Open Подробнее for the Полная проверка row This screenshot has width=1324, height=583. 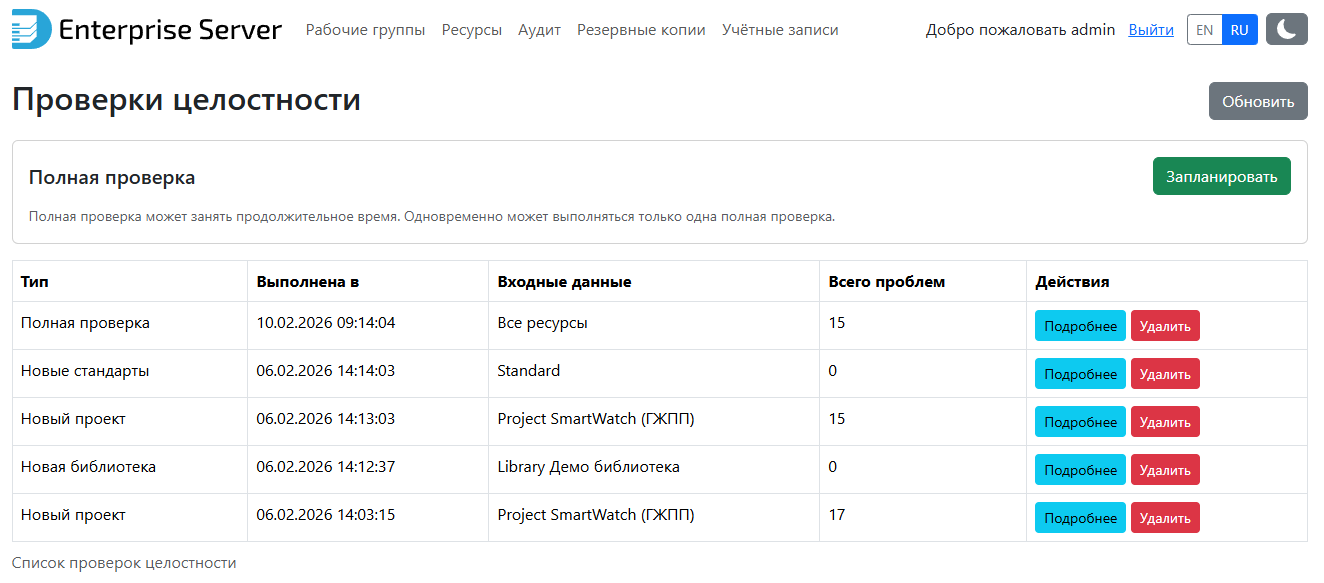[1080, 326]
